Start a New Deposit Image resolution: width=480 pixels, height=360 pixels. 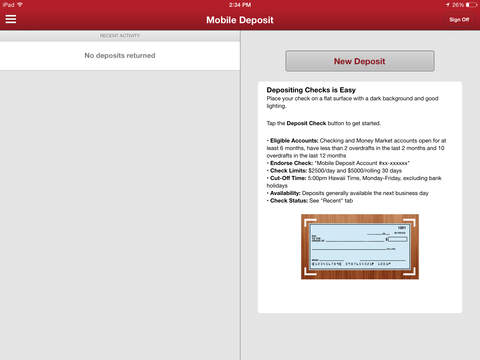click(360, 61)
